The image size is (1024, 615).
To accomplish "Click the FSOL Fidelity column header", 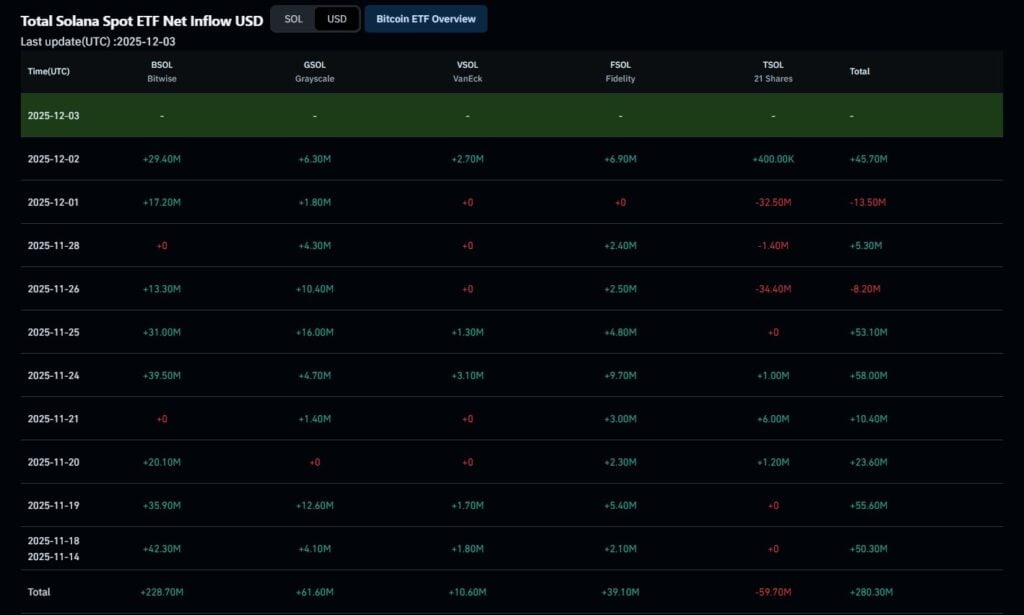I will [x=620, y=72].
